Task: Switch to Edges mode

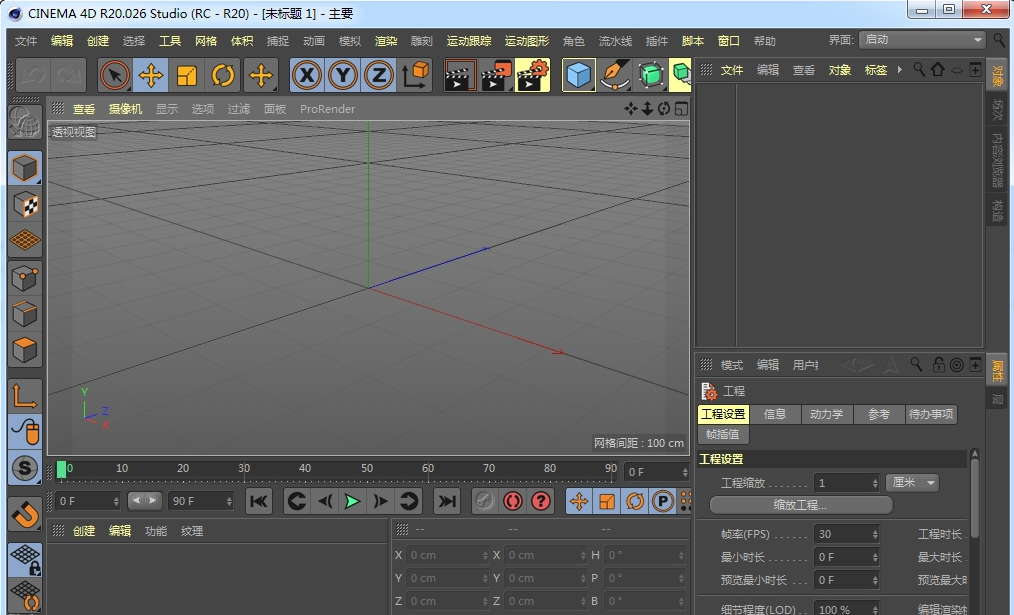Action: coord(25,314)
